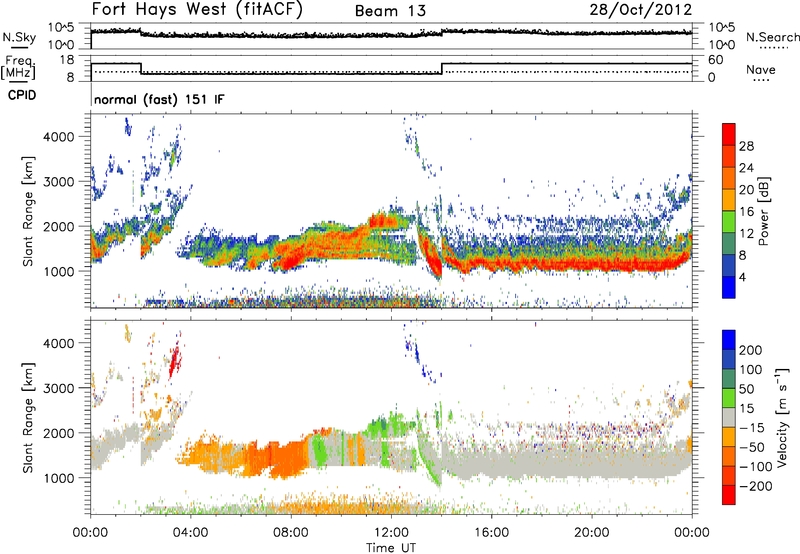800x554 pixels.
Task: Click the 'Nave' legend label
Action: point(761,70)
